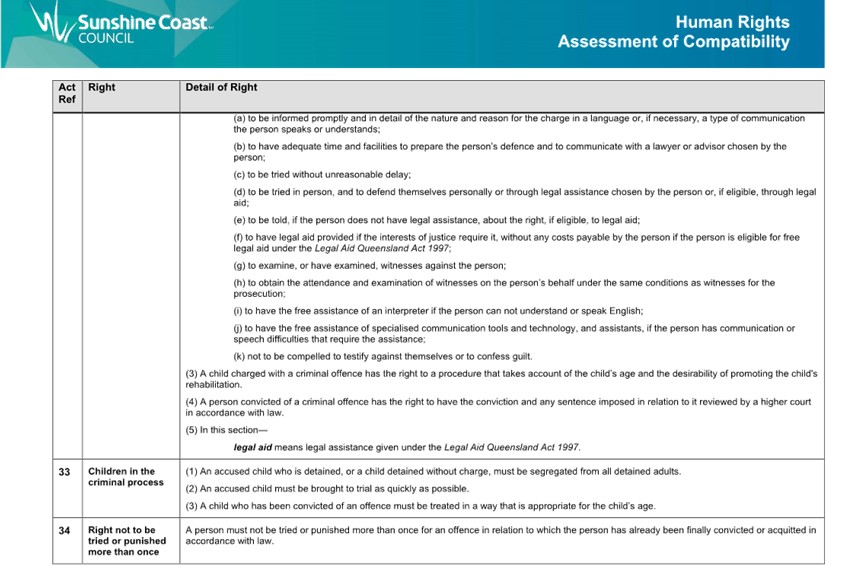This screenshot has width=842, height=580.
Task: Select row number 34 in Act Ref column
Action: coord(65,530)
